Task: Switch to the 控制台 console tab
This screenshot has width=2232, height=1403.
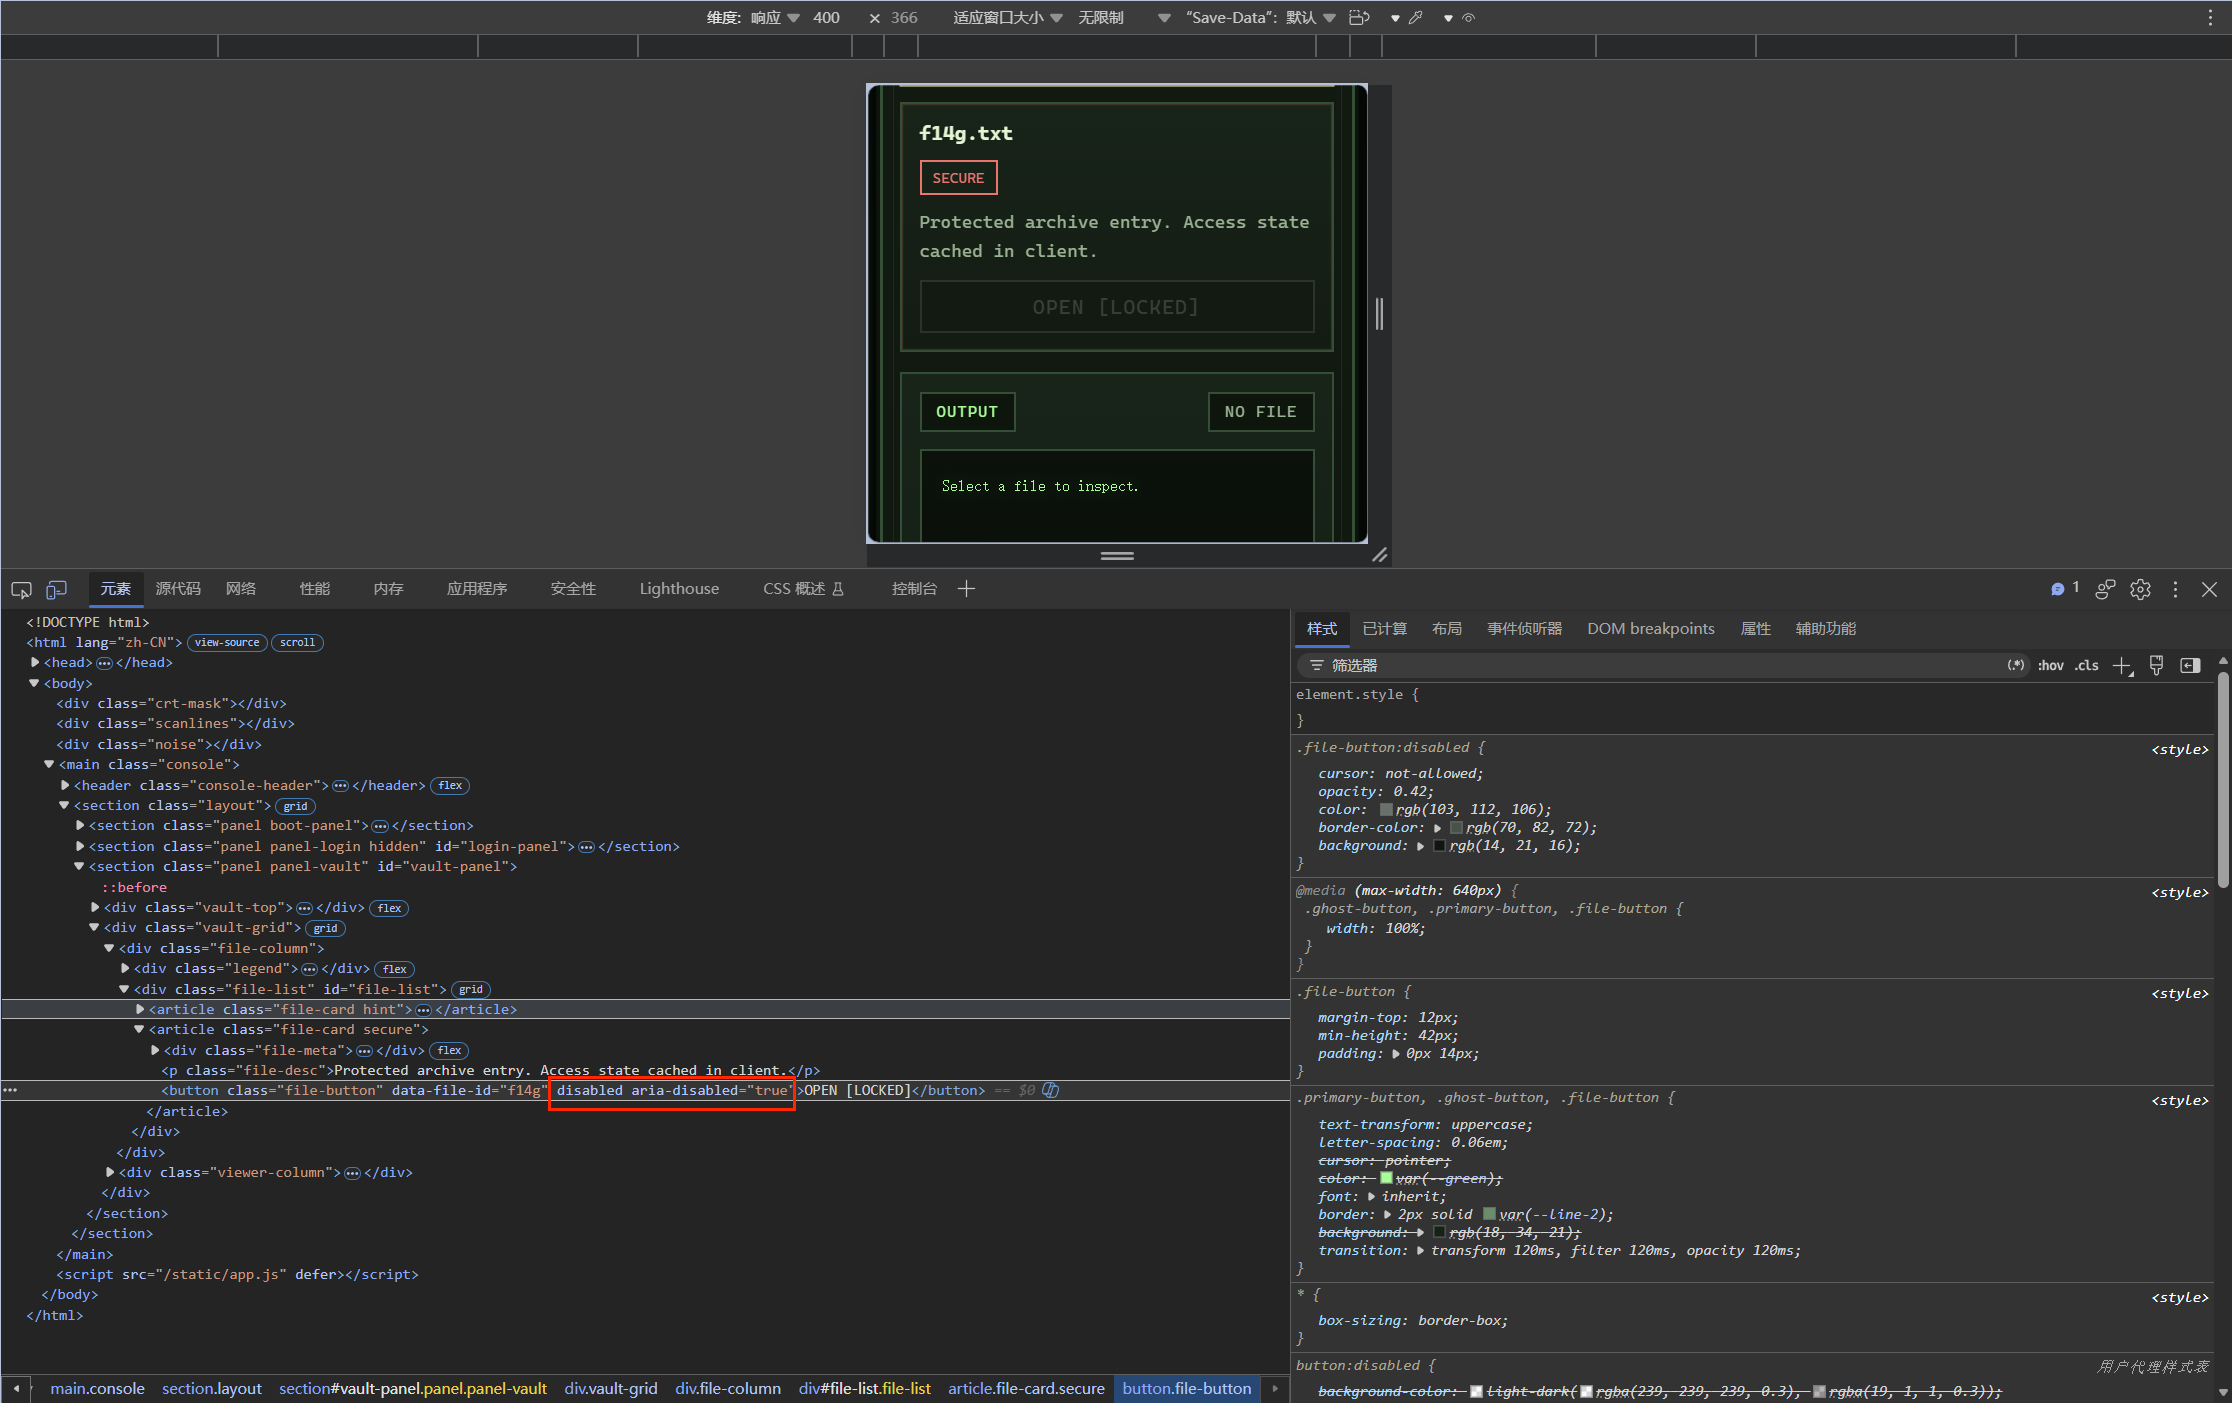Action: (914, 589)
